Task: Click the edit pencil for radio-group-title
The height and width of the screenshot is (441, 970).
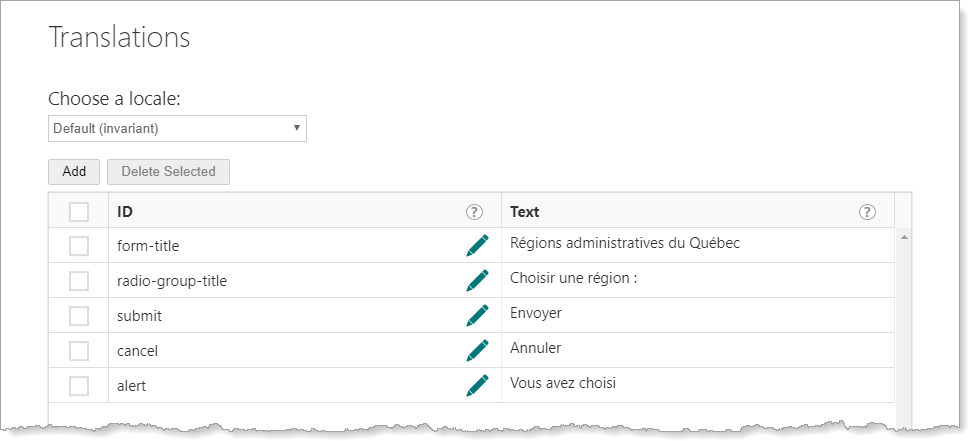Action: click(x=477, y=280)
